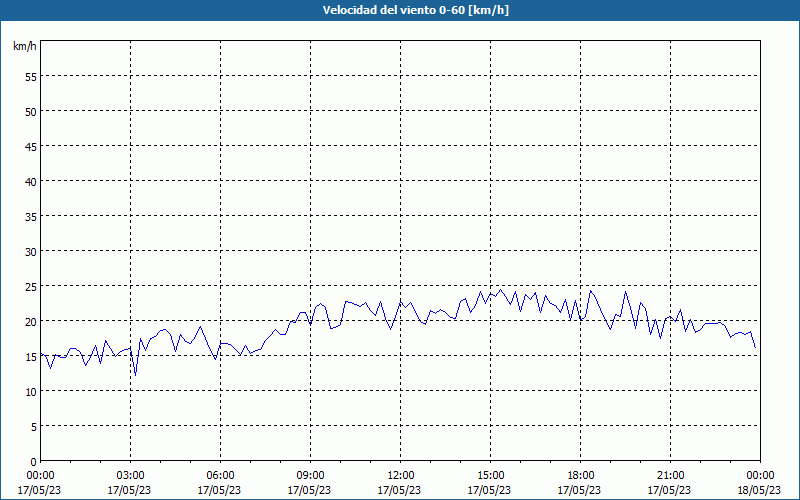The image size is (800, 500).
Task: Click the 09:00 time axis label
Action: [310, 476]
